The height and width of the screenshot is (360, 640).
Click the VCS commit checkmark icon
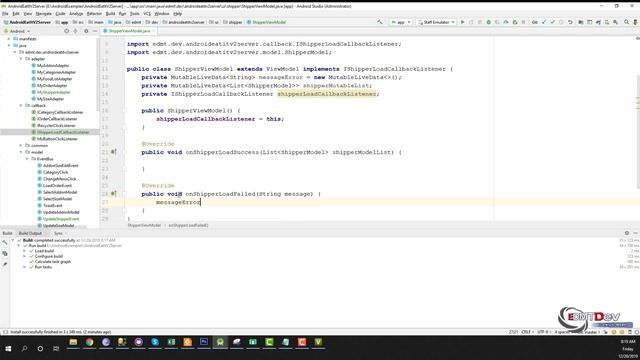(553, 22)
